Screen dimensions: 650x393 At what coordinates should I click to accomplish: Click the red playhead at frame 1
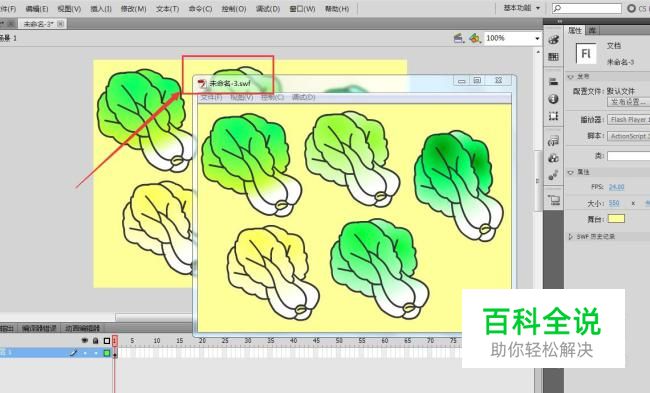(x=115, y=341)
